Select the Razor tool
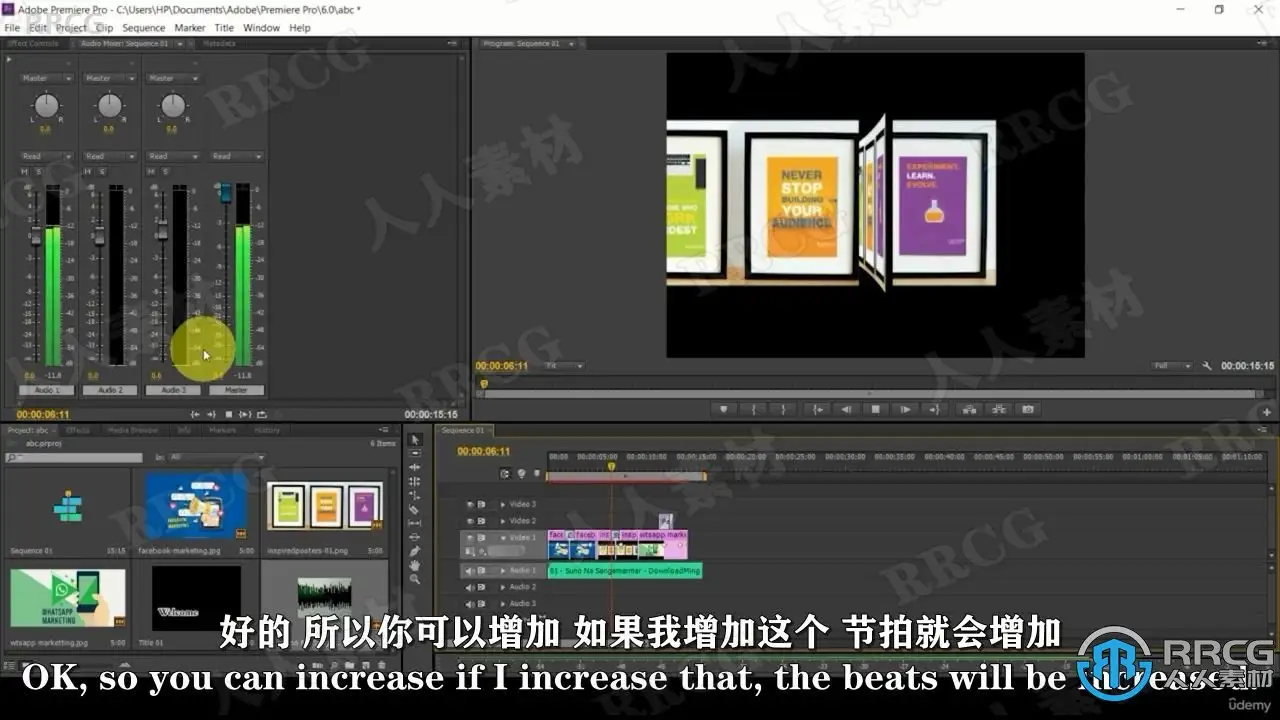 415,509
